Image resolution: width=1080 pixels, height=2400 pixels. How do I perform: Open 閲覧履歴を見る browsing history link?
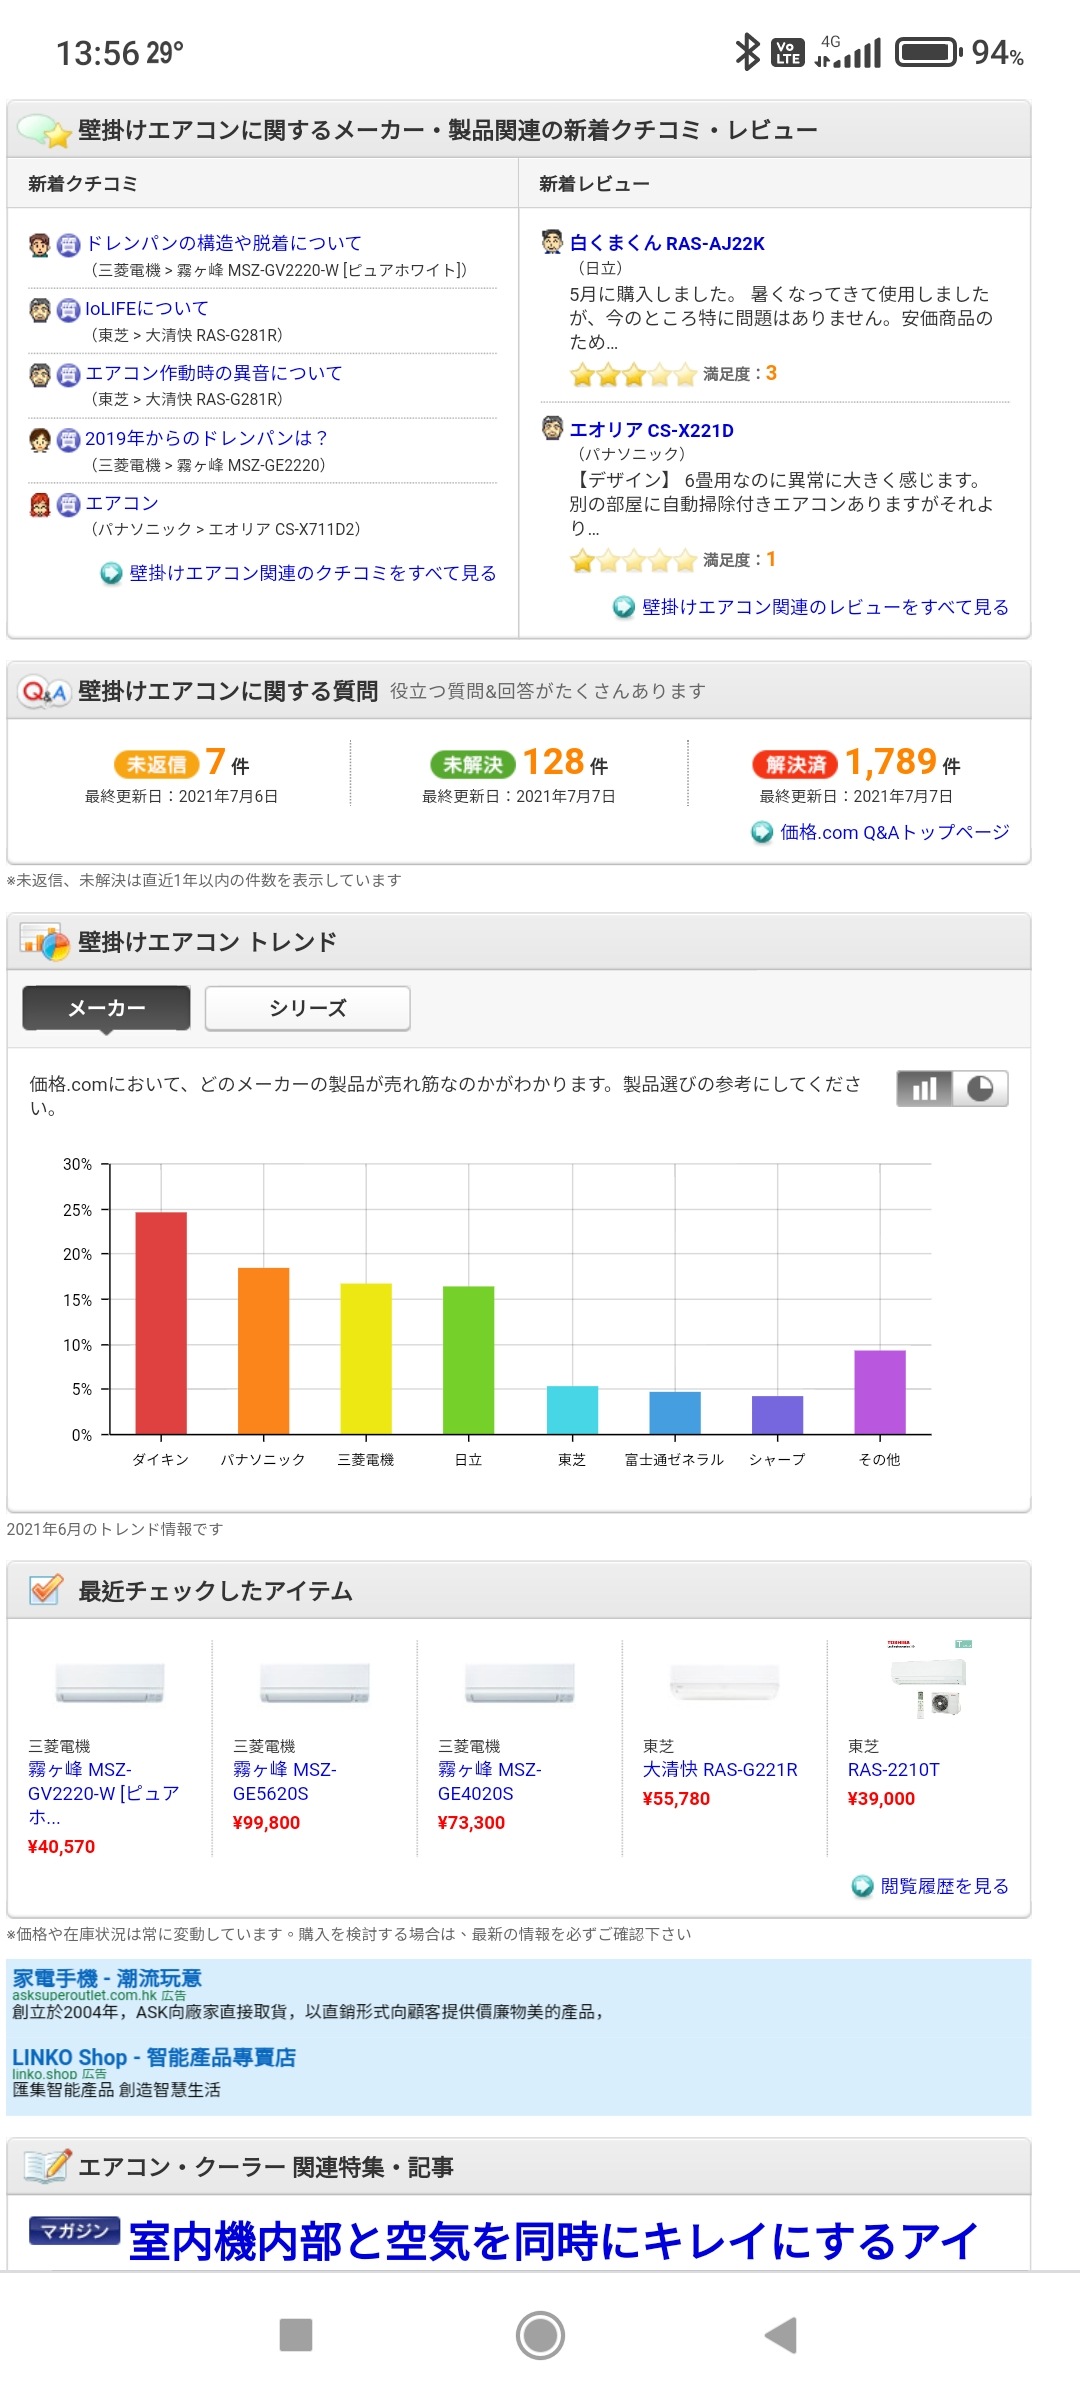(x=944, y=1886)
